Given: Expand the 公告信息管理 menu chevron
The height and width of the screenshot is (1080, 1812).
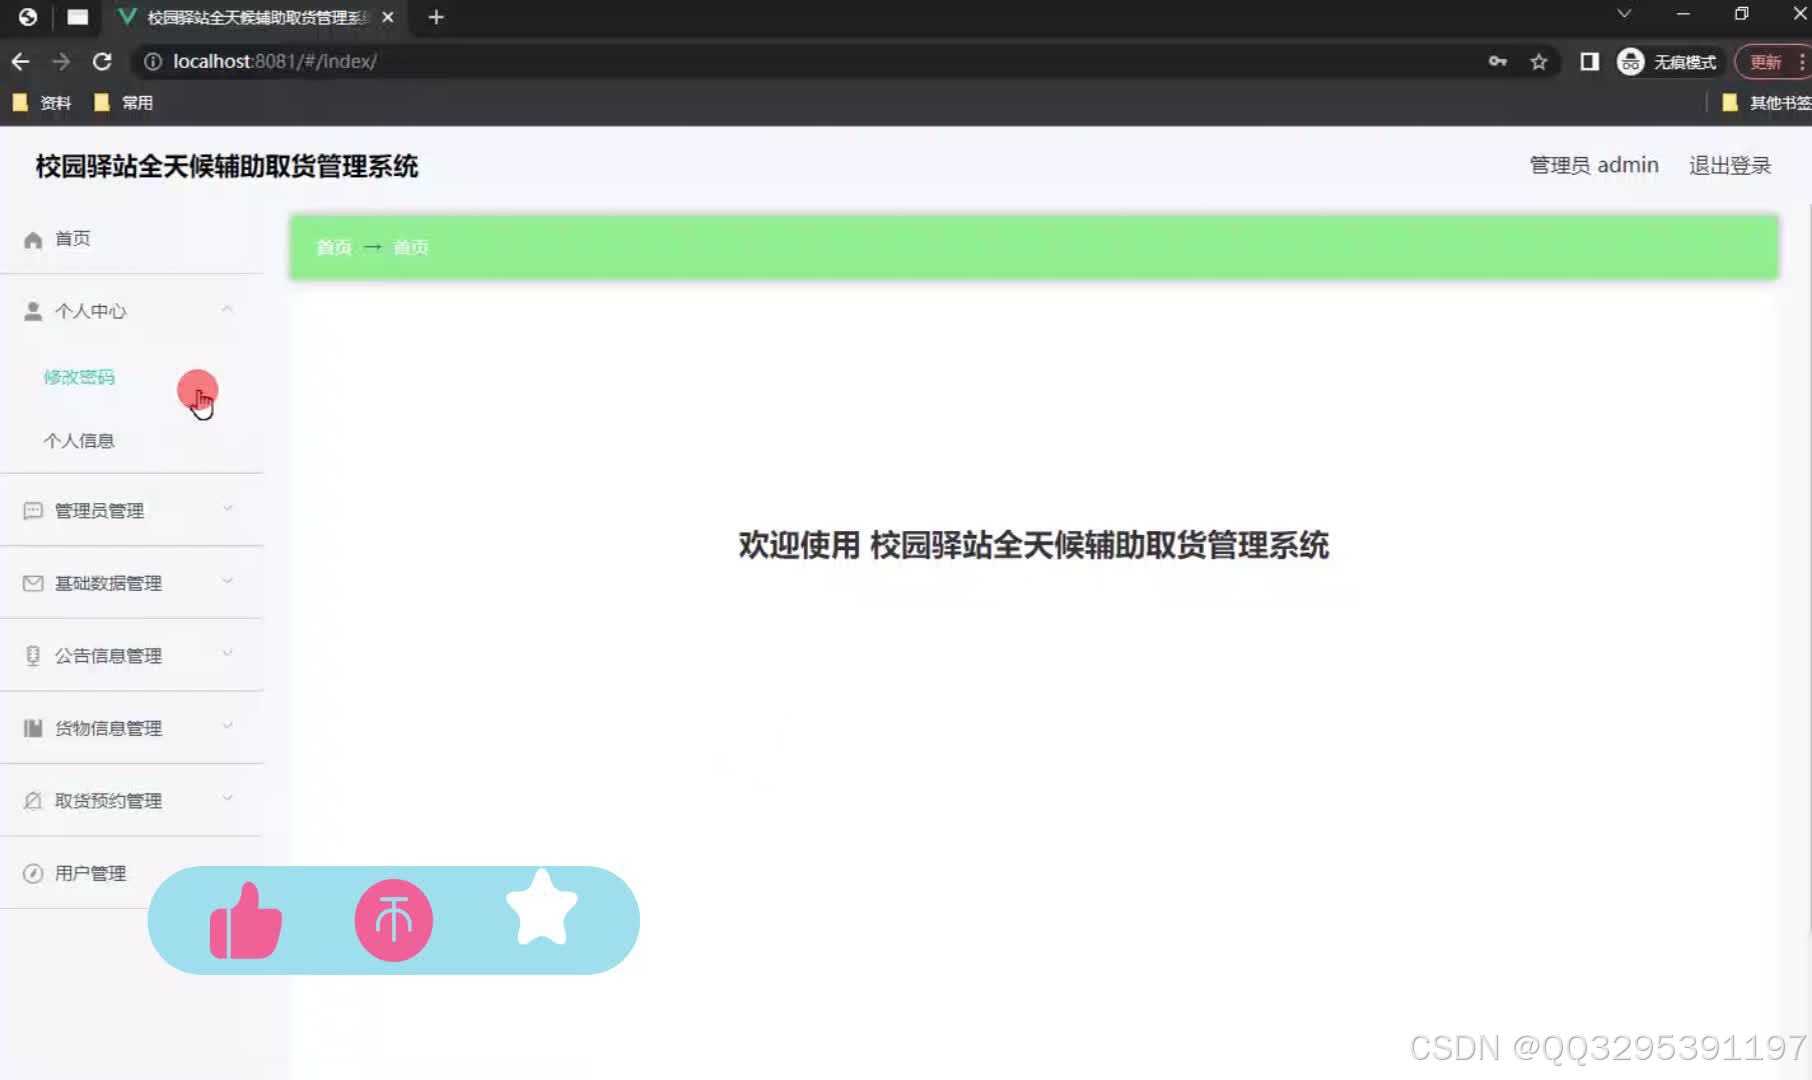Looking at the screenshot, I should [227, 654].
